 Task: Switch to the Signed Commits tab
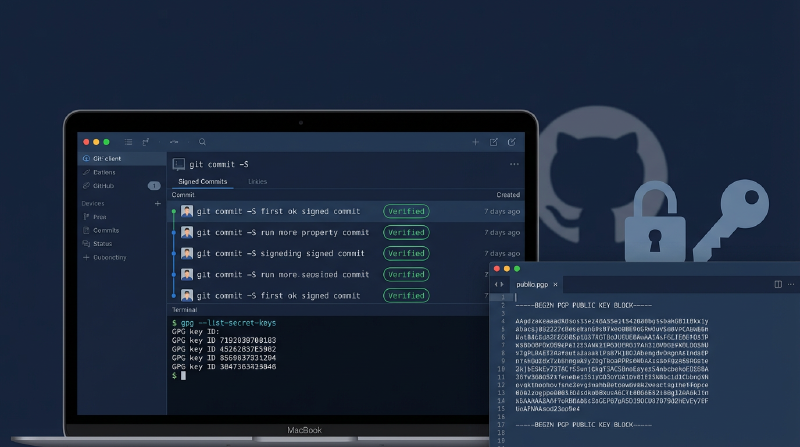coord(203,182)
